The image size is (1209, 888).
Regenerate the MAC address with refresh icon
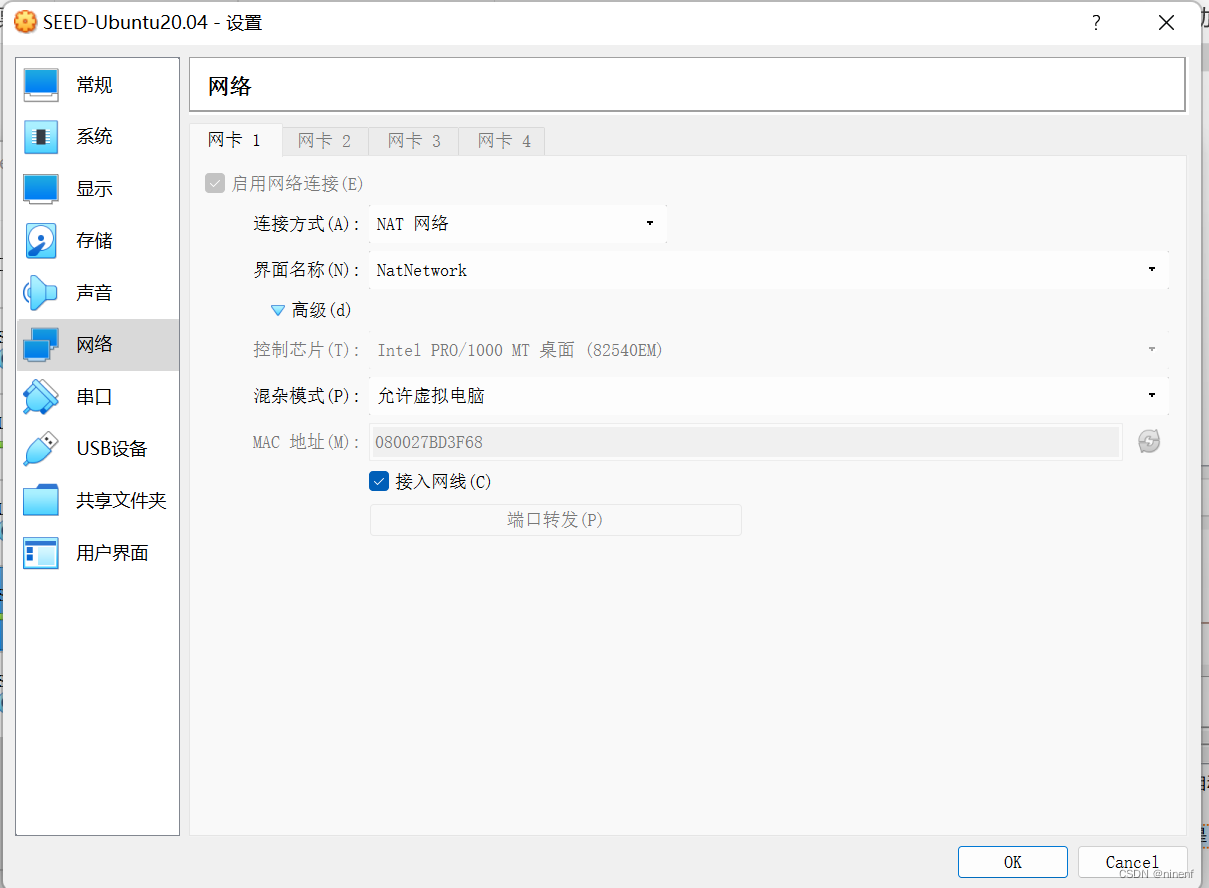tap(1148, 441)
